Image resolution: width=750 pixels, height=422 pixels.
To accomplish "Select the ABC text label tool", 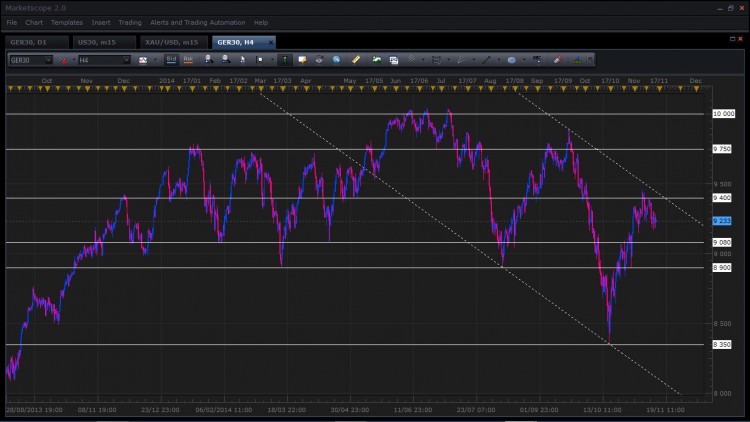I will (x=537, y=60).
